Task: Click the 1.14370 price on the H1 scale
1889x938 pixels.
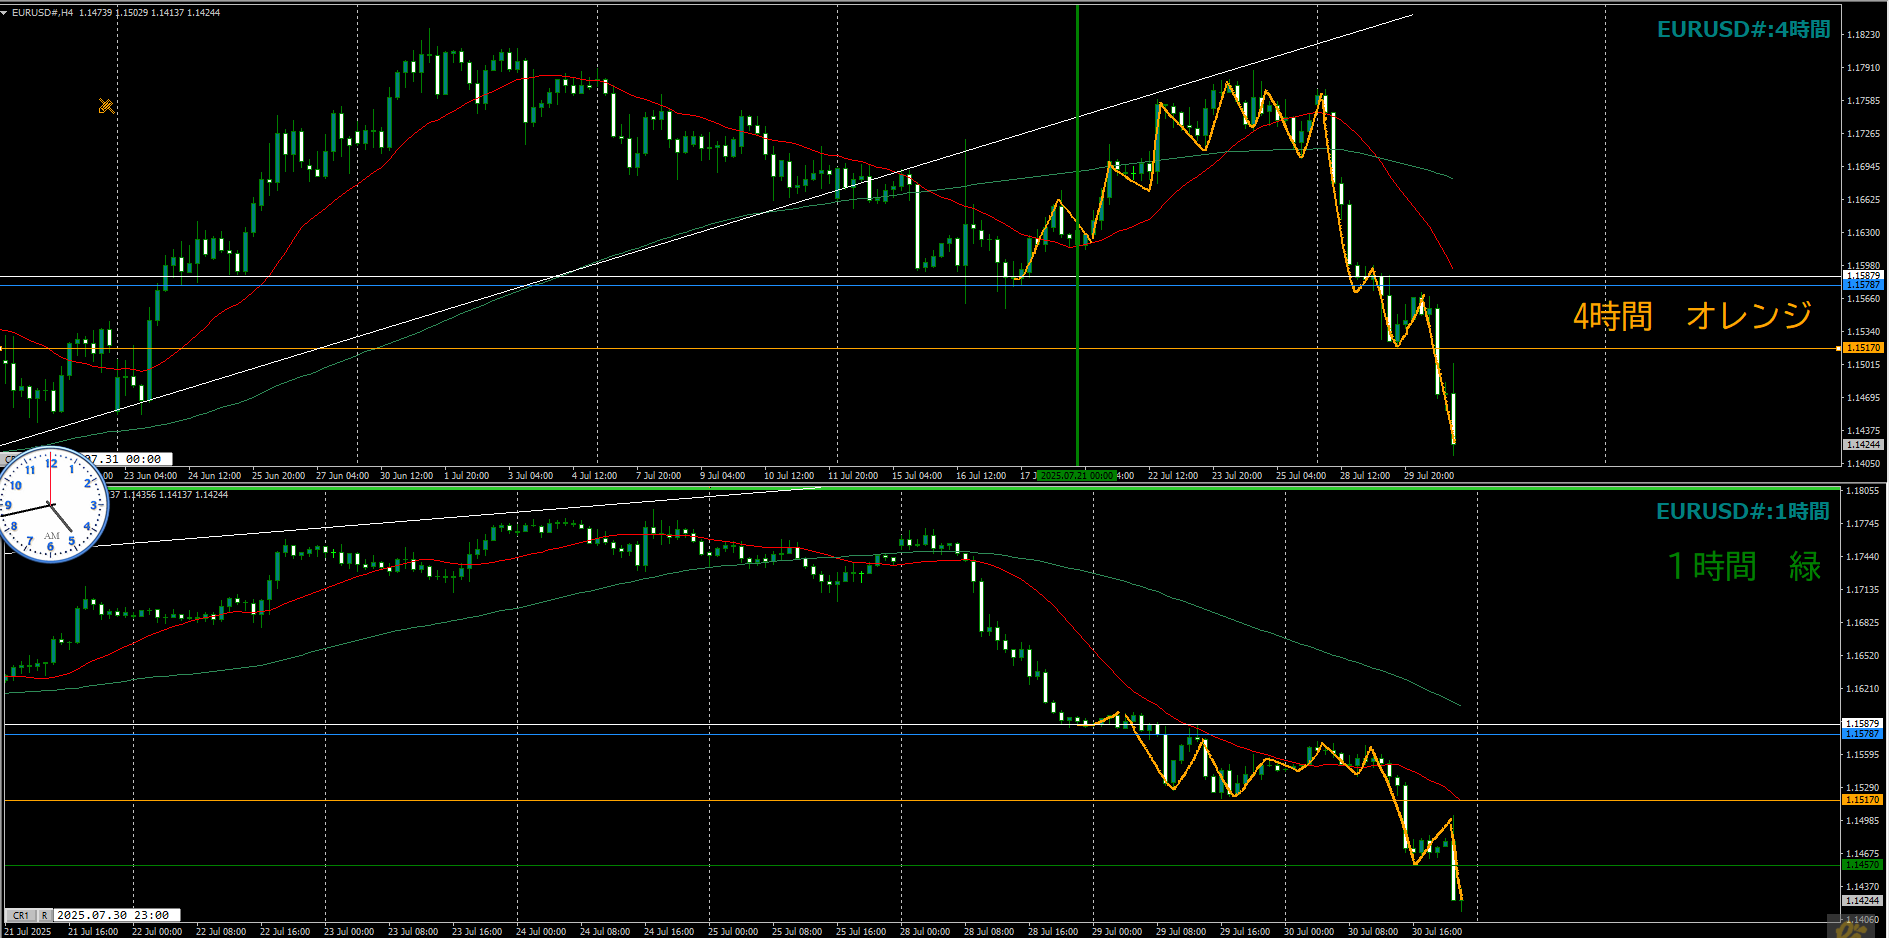Action: (1862, 887)
